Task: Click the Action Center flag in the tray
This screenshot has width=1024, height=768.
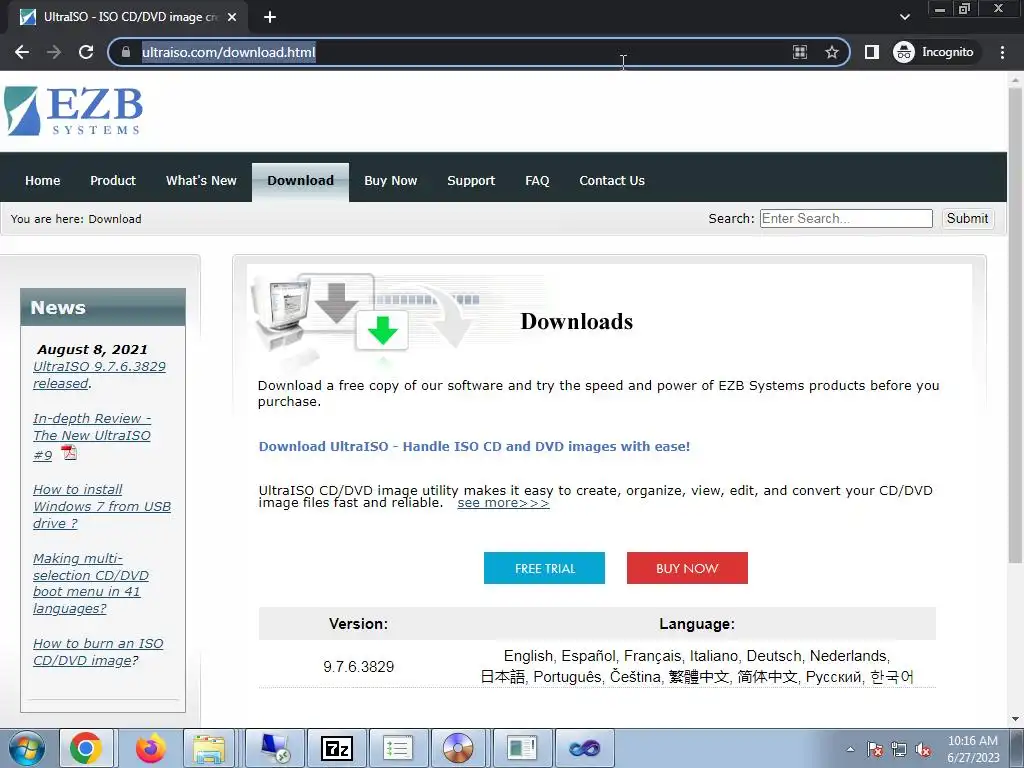Action: tap(875, 749)
